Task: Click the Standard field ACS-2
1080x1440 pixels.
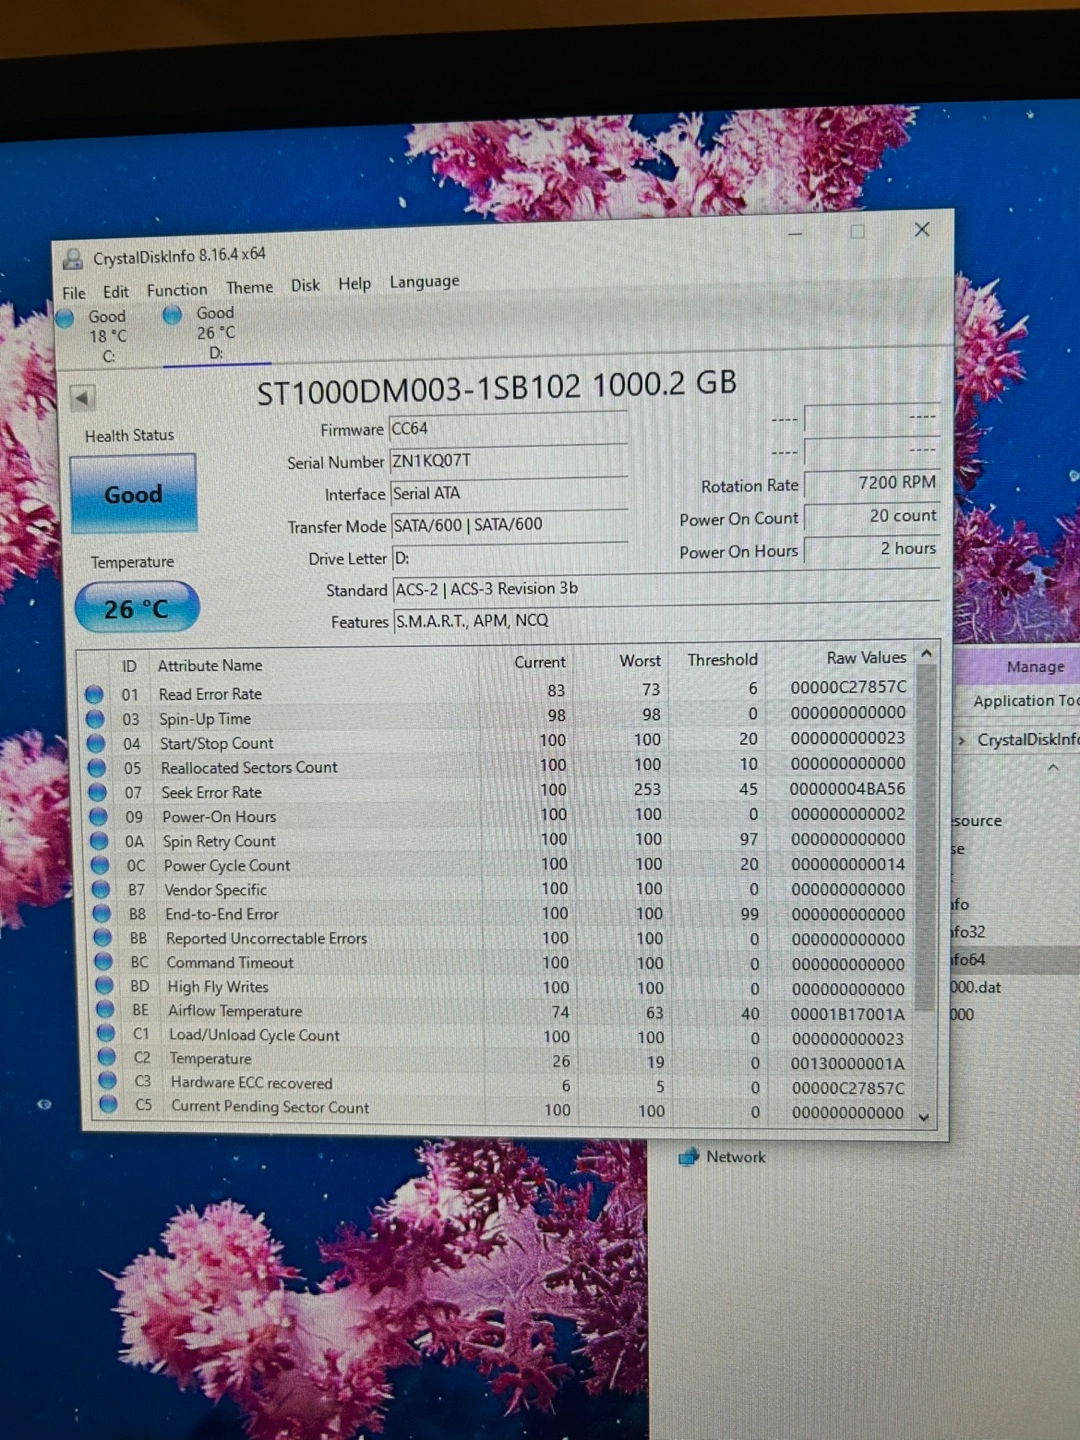Action: [666, 588]
